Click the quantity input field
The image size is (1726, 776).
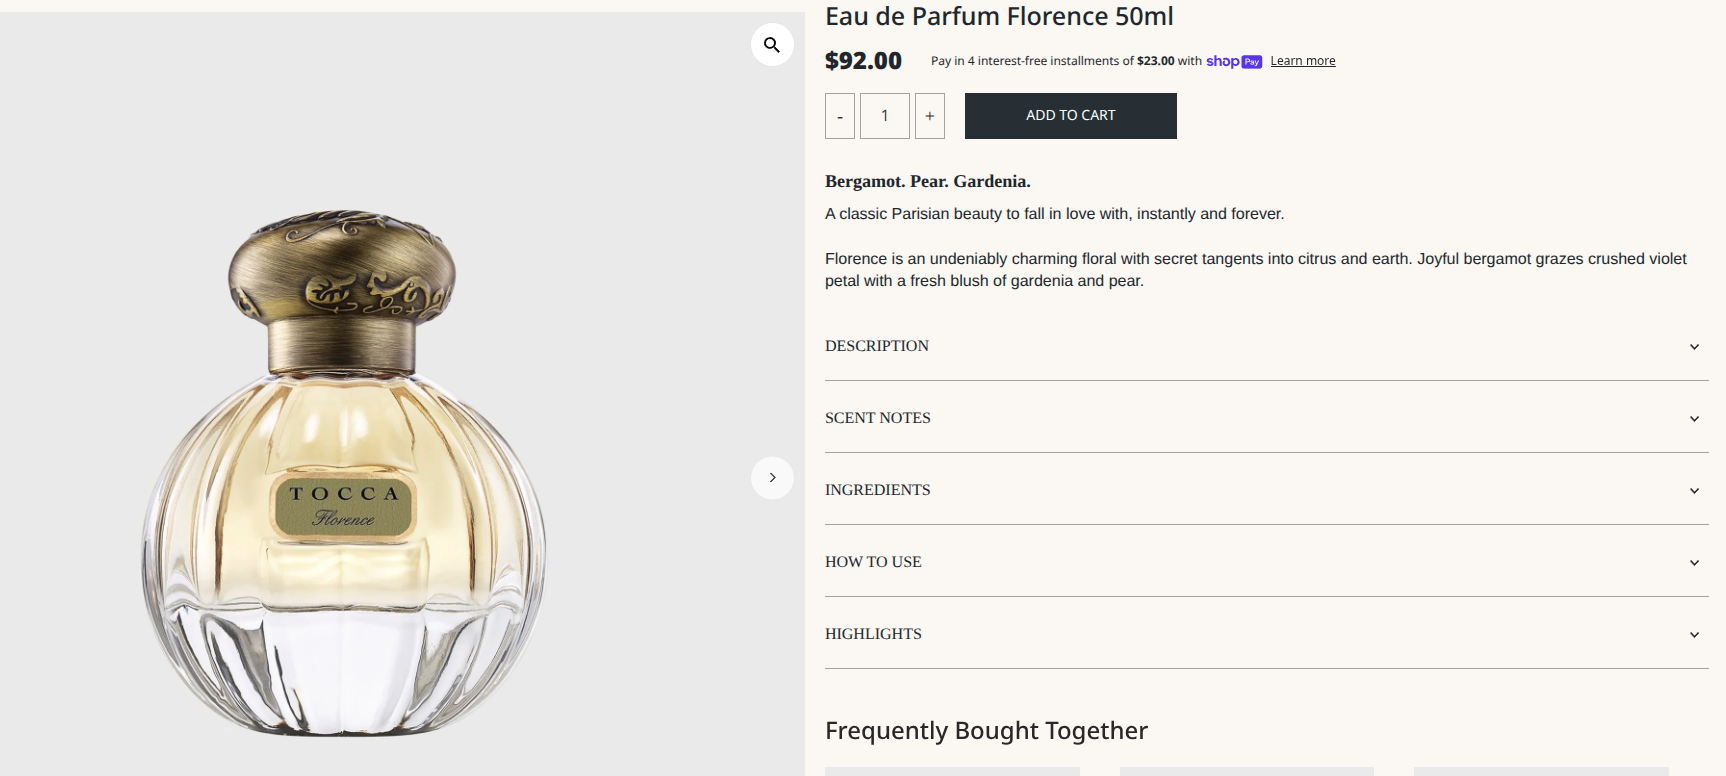(x=885, y=116)
